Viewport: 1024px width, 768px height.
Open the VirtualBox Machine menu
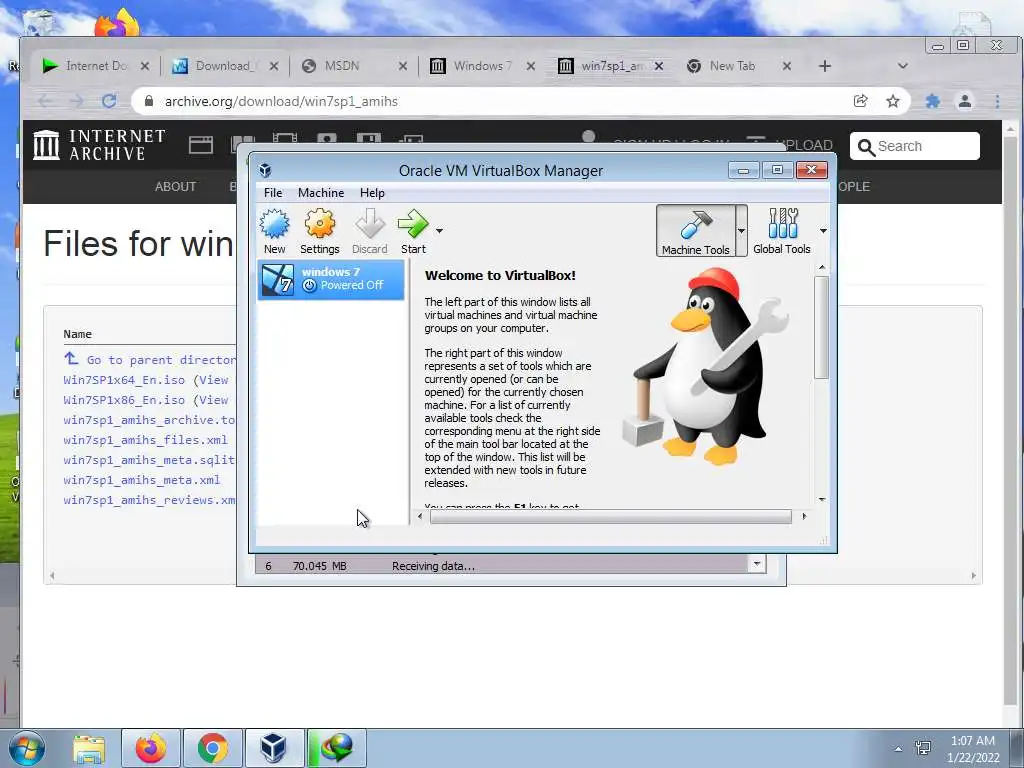pyautogui.click(x=321, y=193)
